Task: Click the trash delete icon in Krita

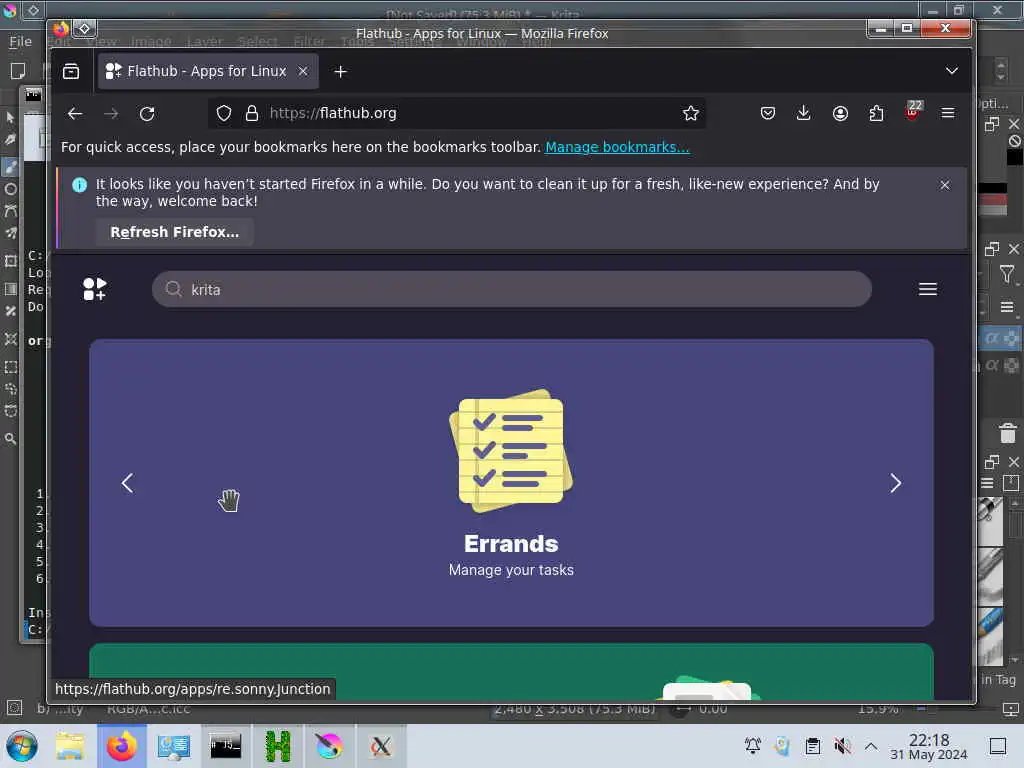Action: (x=1008, y=433)
